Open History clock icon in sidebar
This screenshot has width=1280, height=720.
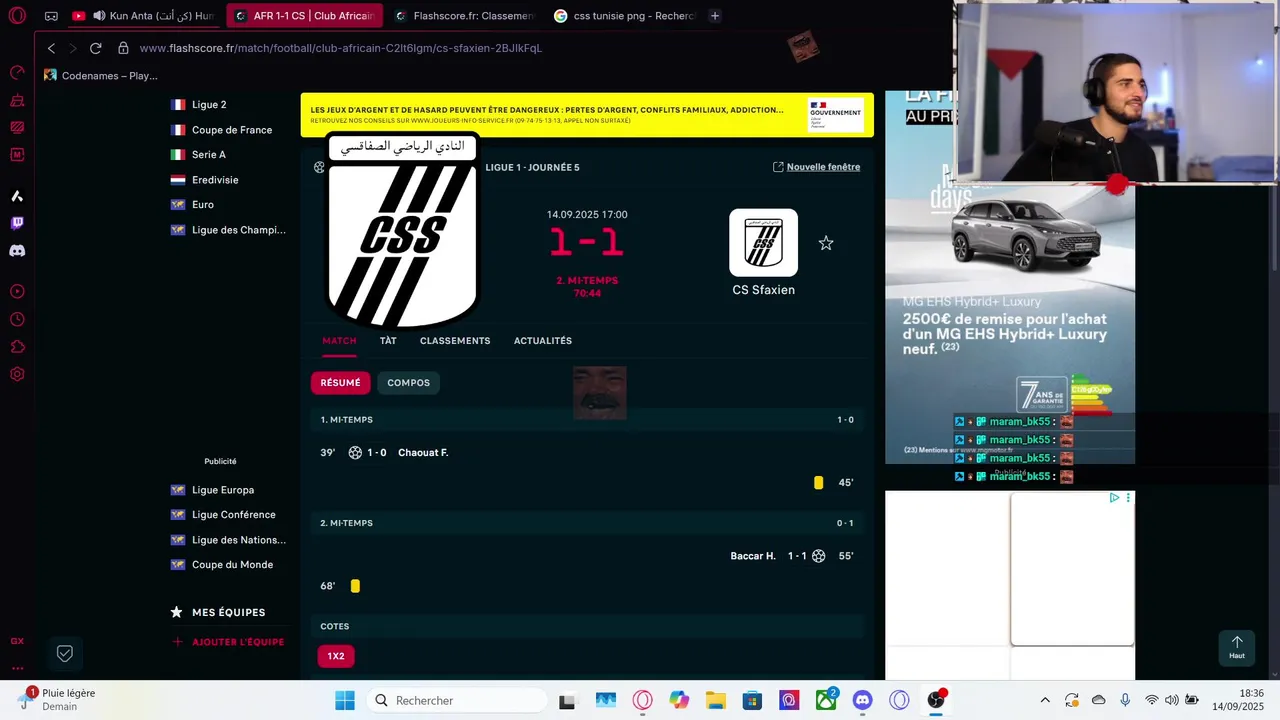tap(17, 319)
